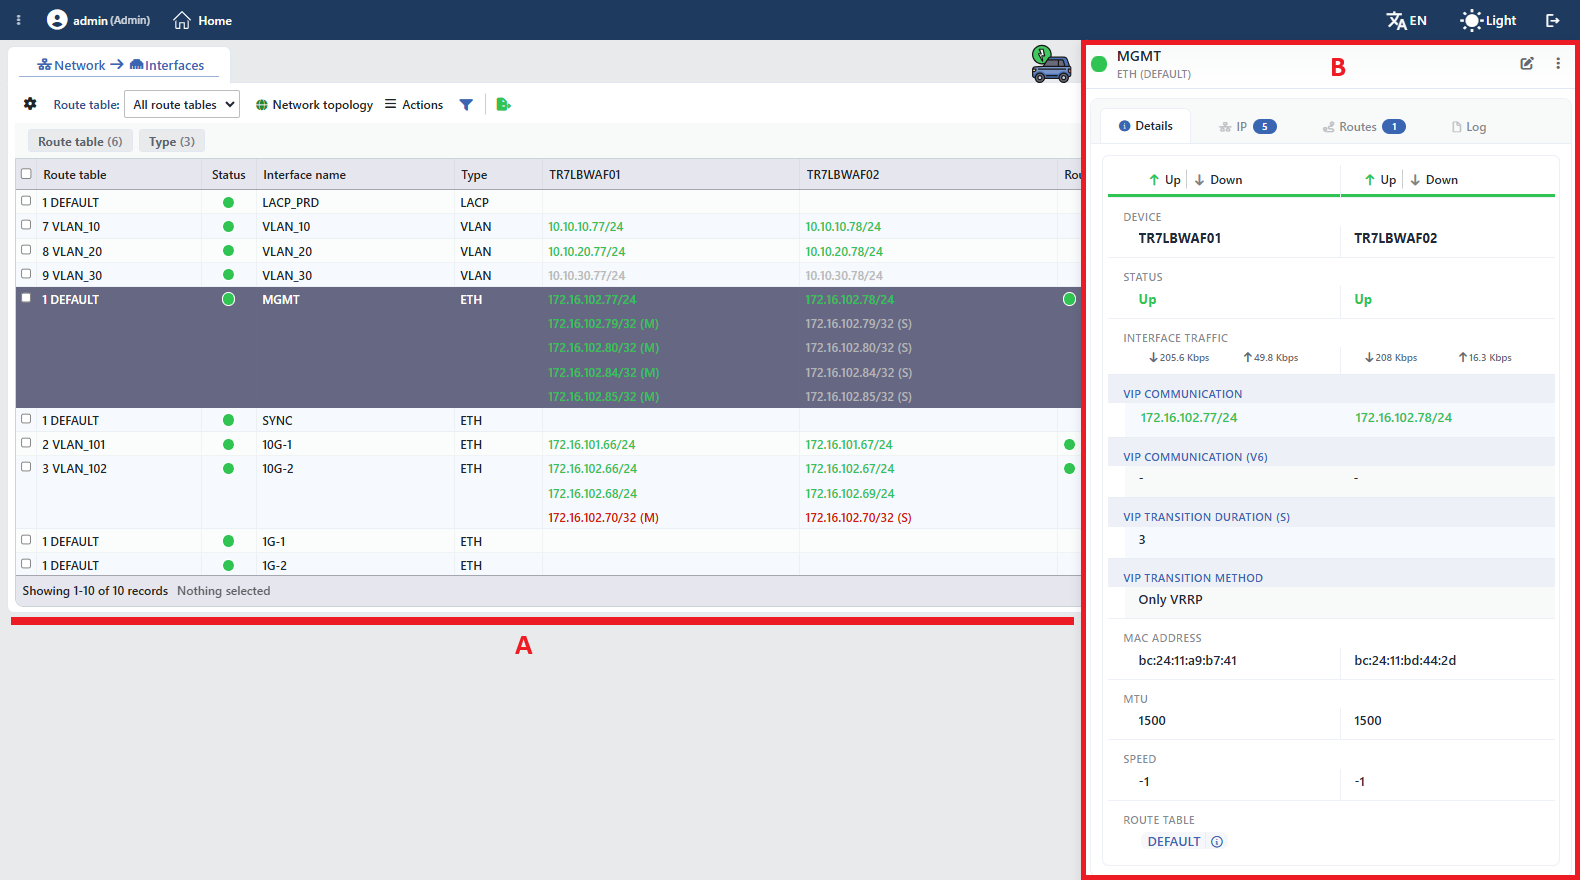Sort by Status column header
Image resolution: width=1580 pixels, height=880 pixels.
pyautogui.click(x=229, y=175)
